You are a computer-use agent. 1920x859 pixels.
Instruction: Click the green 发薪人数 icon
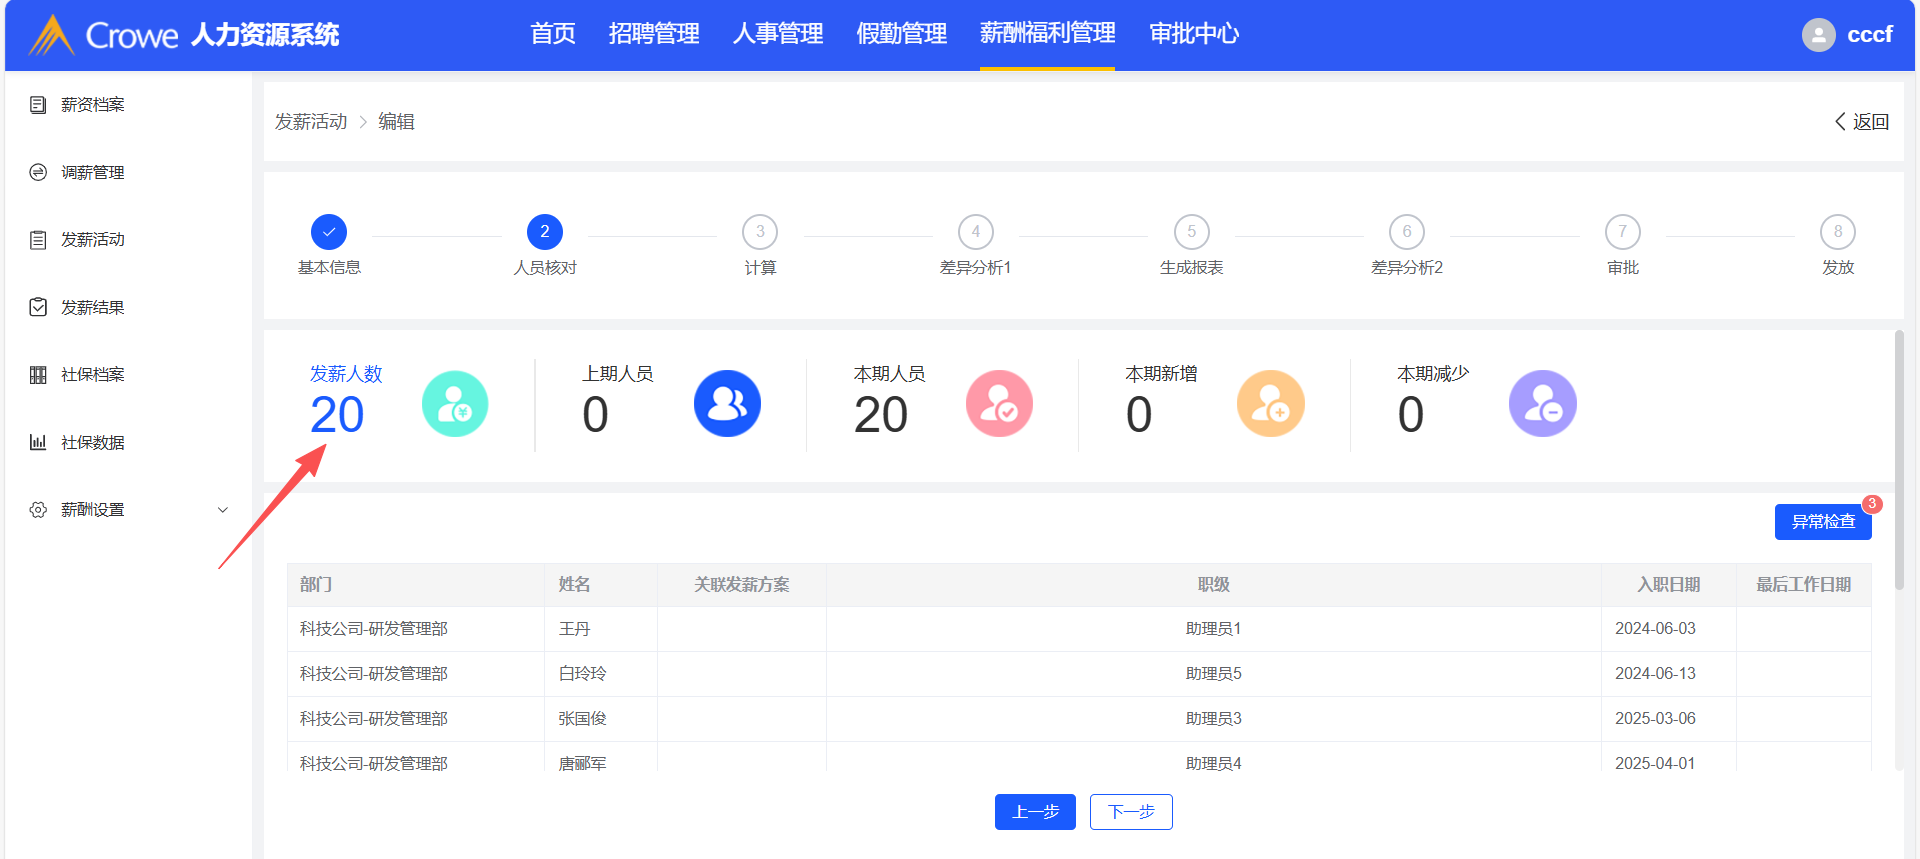(x=455, y=404)
